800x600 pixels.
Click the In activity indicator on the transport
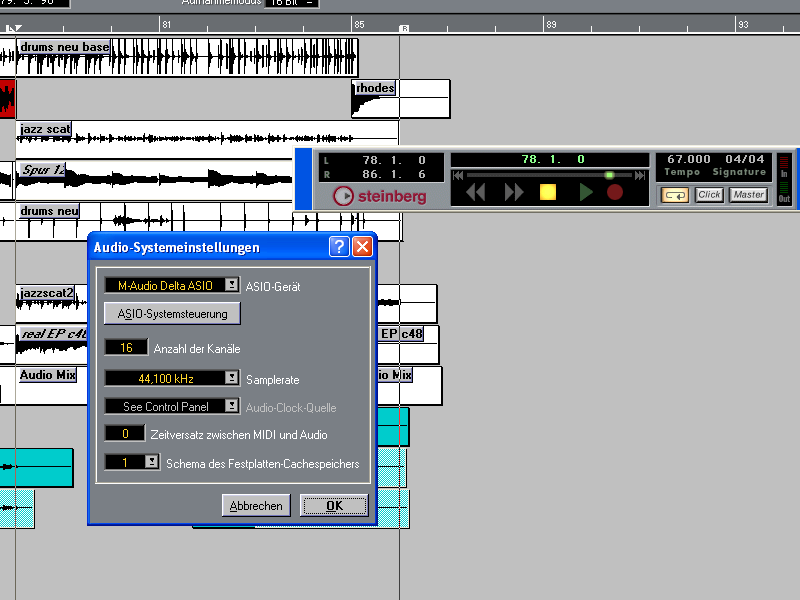pos(784,166)
